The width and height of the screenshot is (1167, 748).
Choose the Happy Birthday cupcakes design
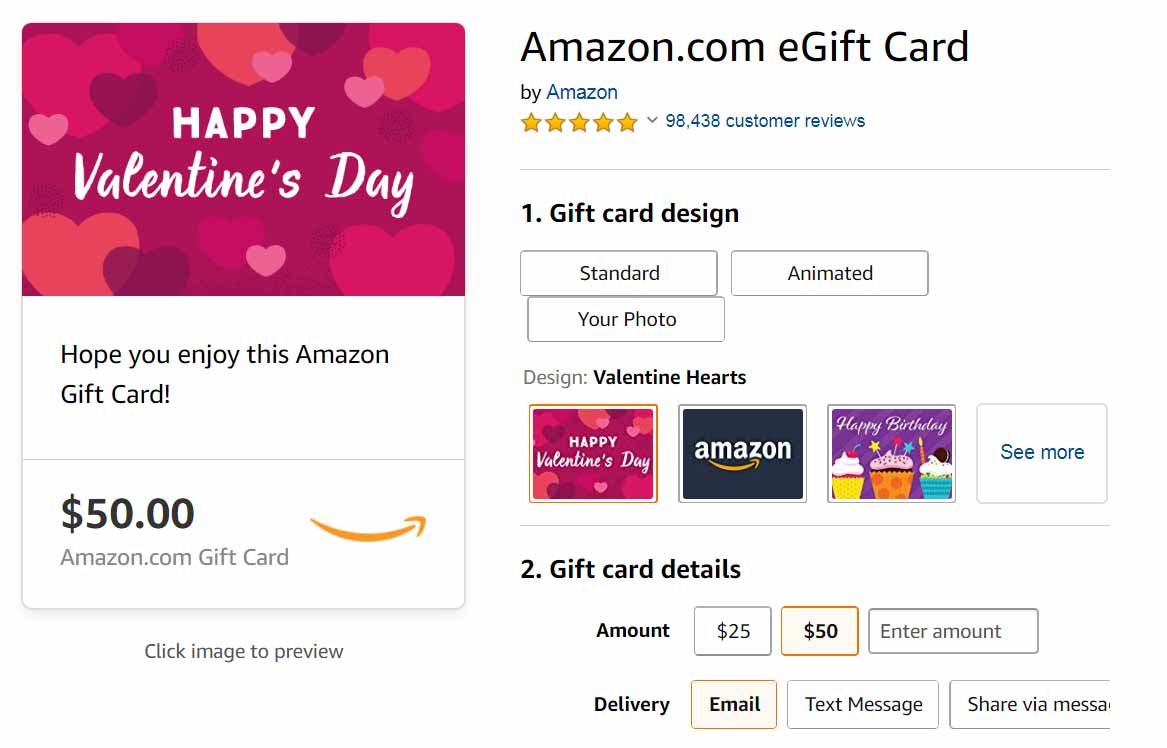coord(890,453)
